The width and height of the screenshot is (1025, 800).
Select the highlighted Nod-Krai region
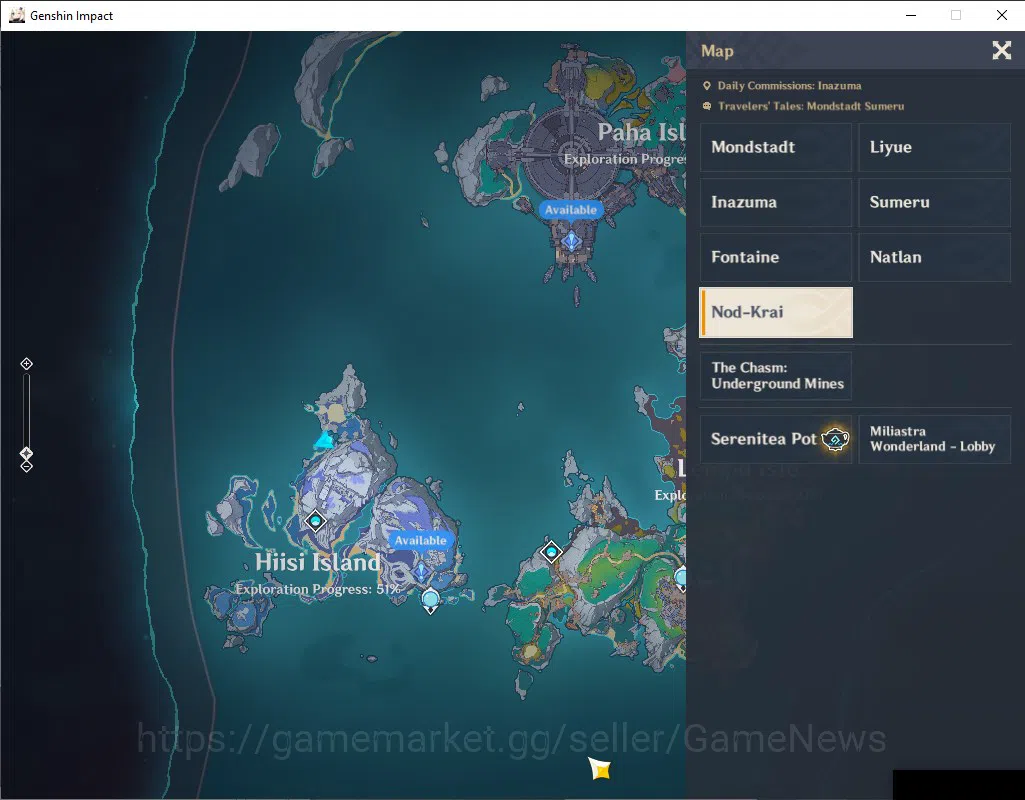[776, 312]
